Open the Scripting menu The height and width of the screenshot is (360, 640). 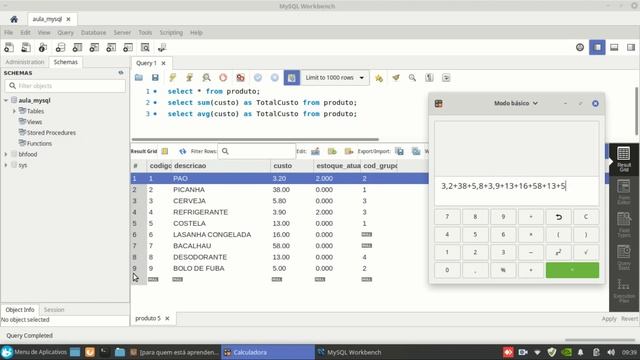[171, 33]
